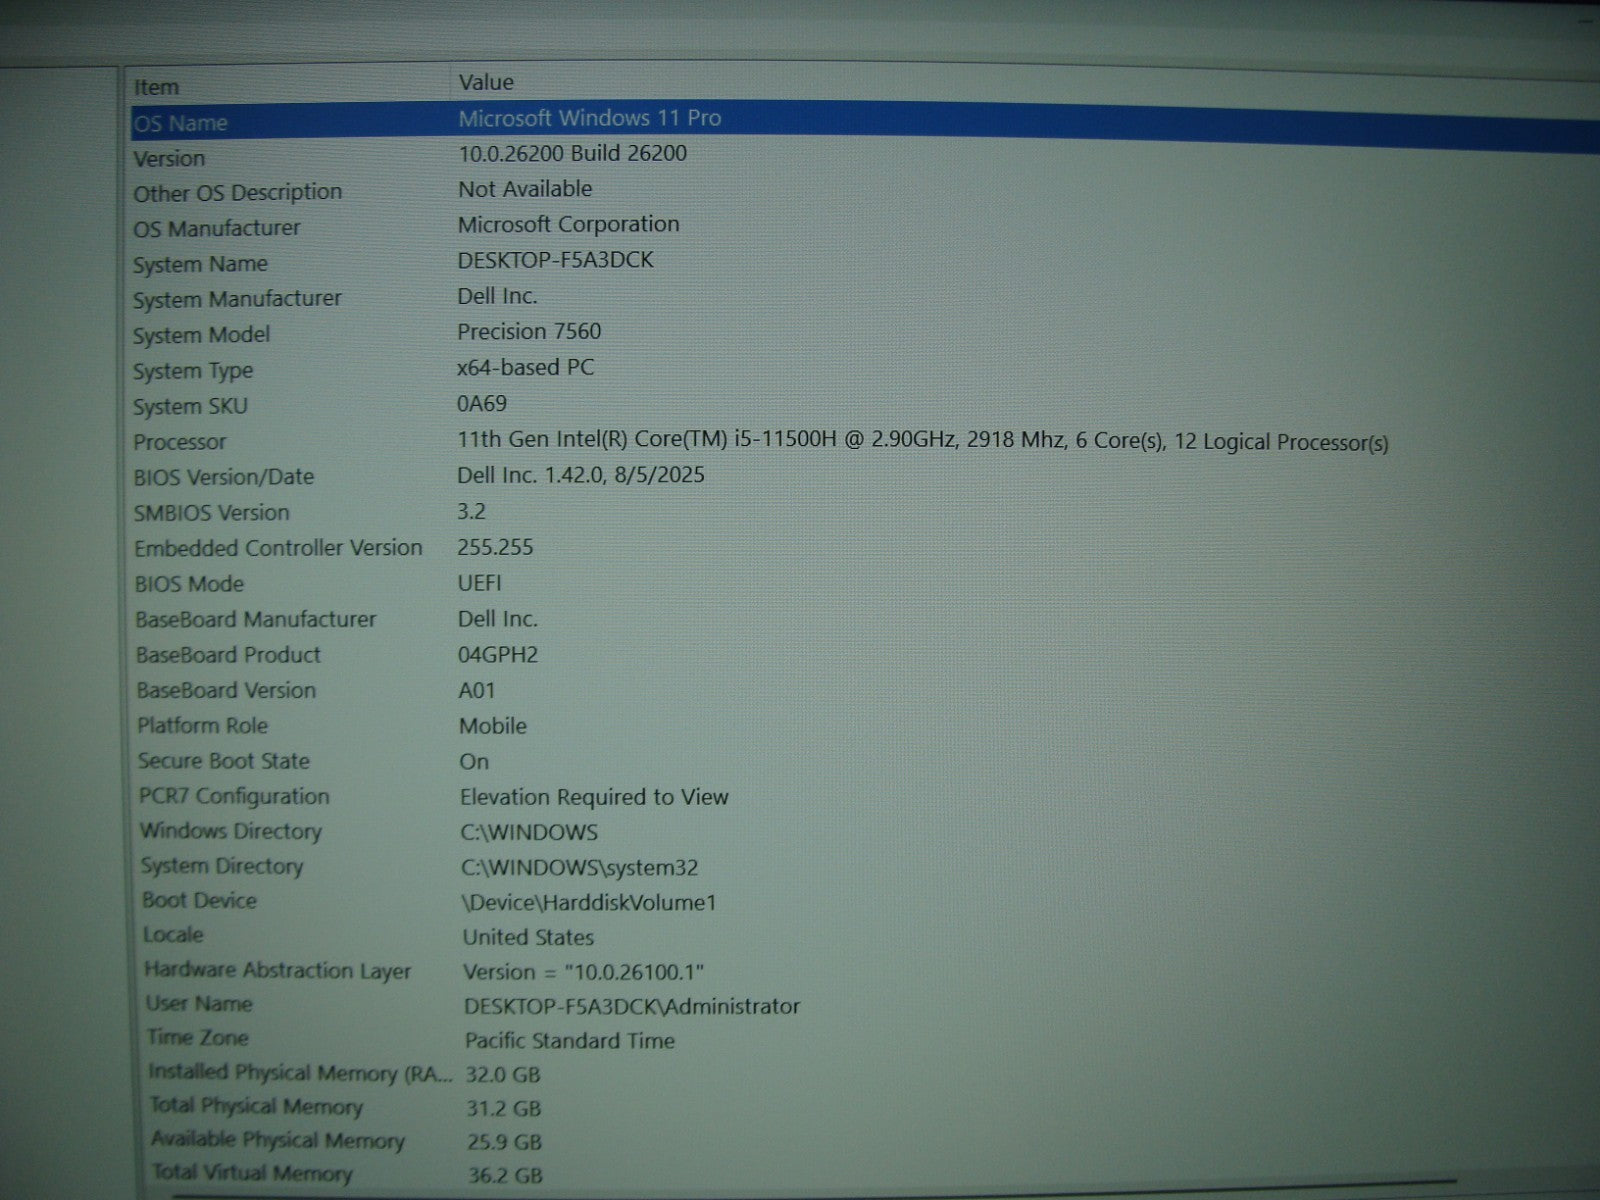Select the System Model row
1600x1200 pixels.
(202, 335)
